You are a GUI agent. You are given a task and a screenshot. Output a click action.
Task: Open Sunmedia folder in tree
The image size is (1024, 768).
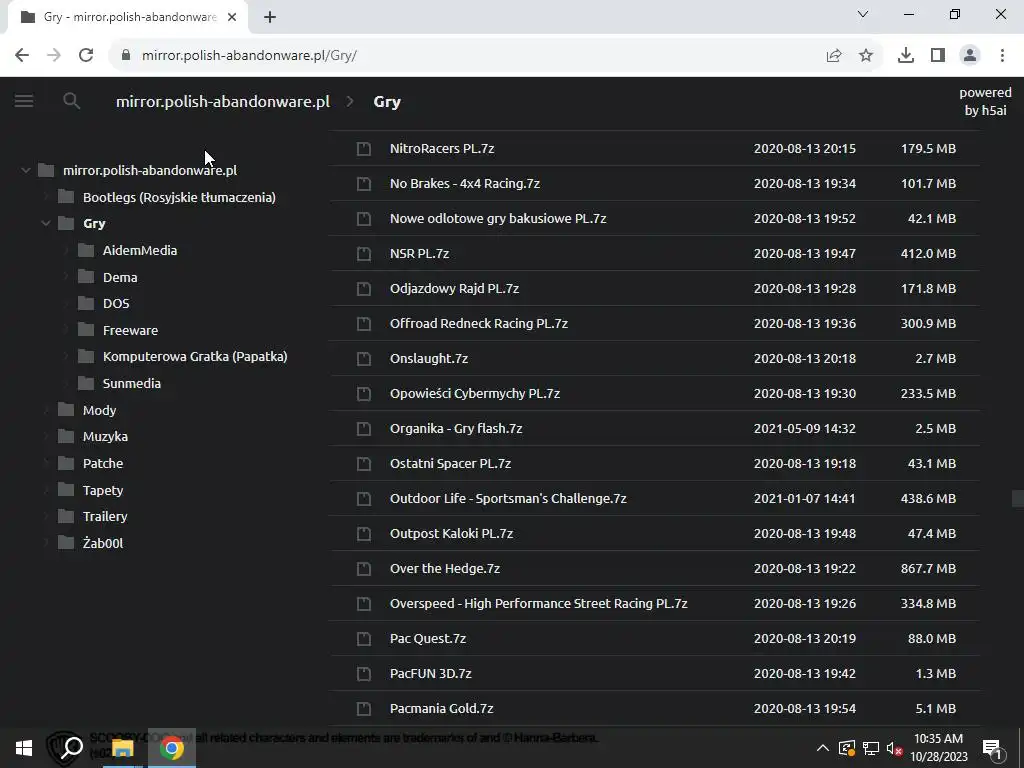tap(131, 383)
